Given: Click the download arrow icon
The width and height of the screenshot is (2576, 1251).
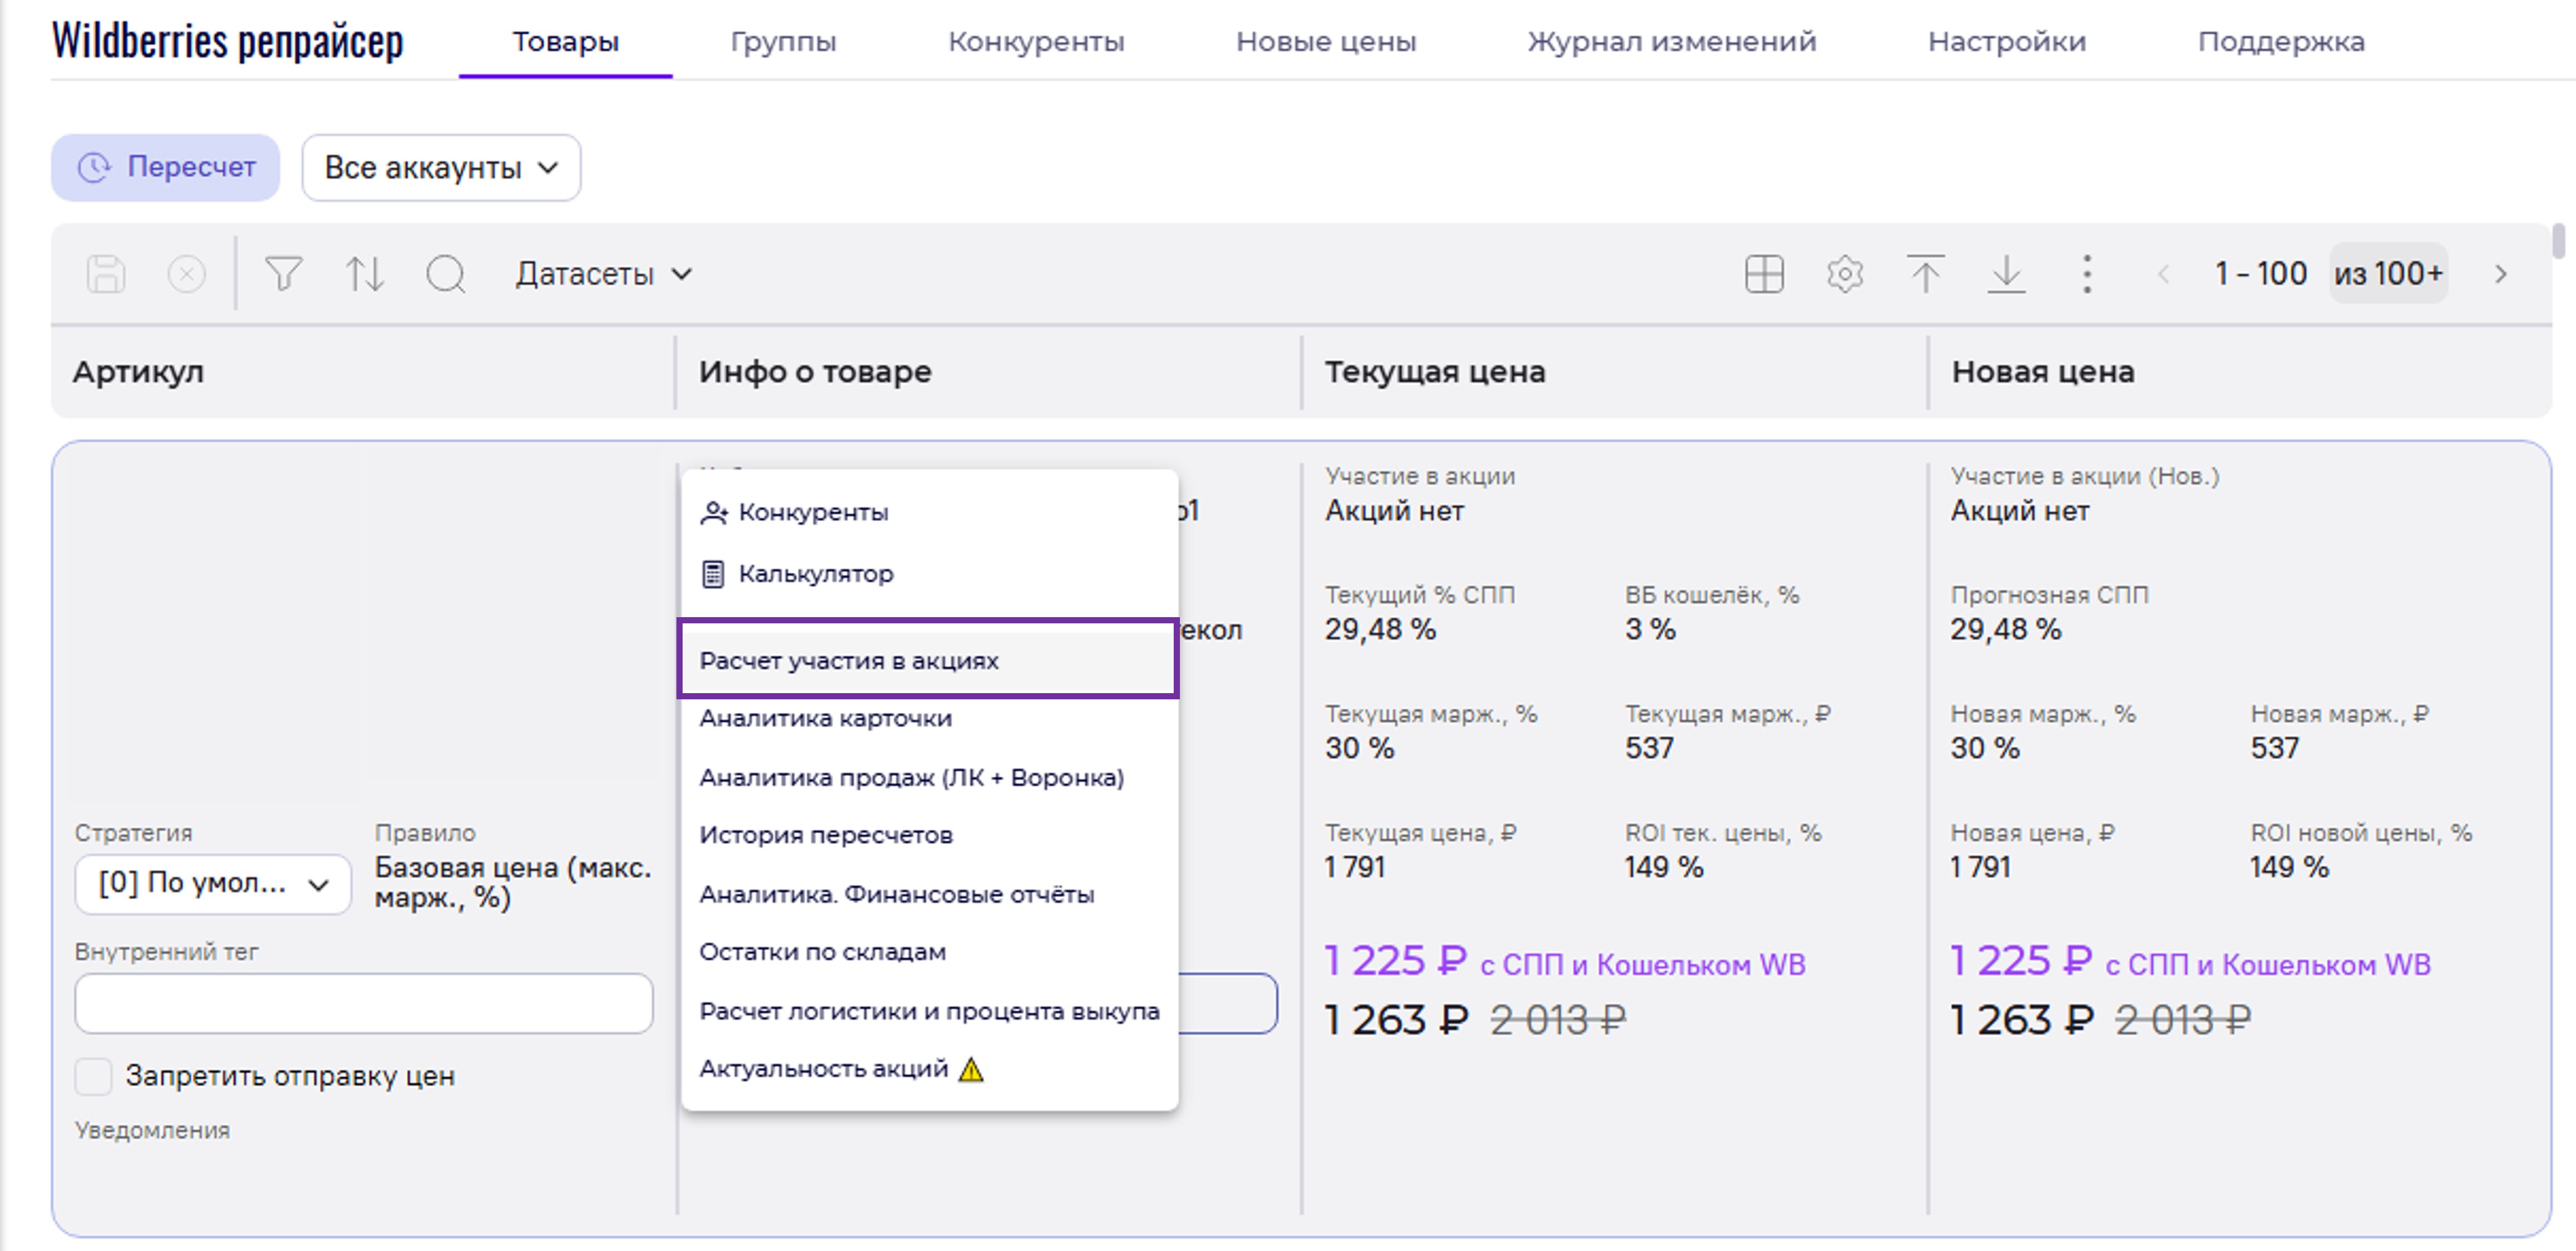Looking at the screenshot, I should point(2006,273).
